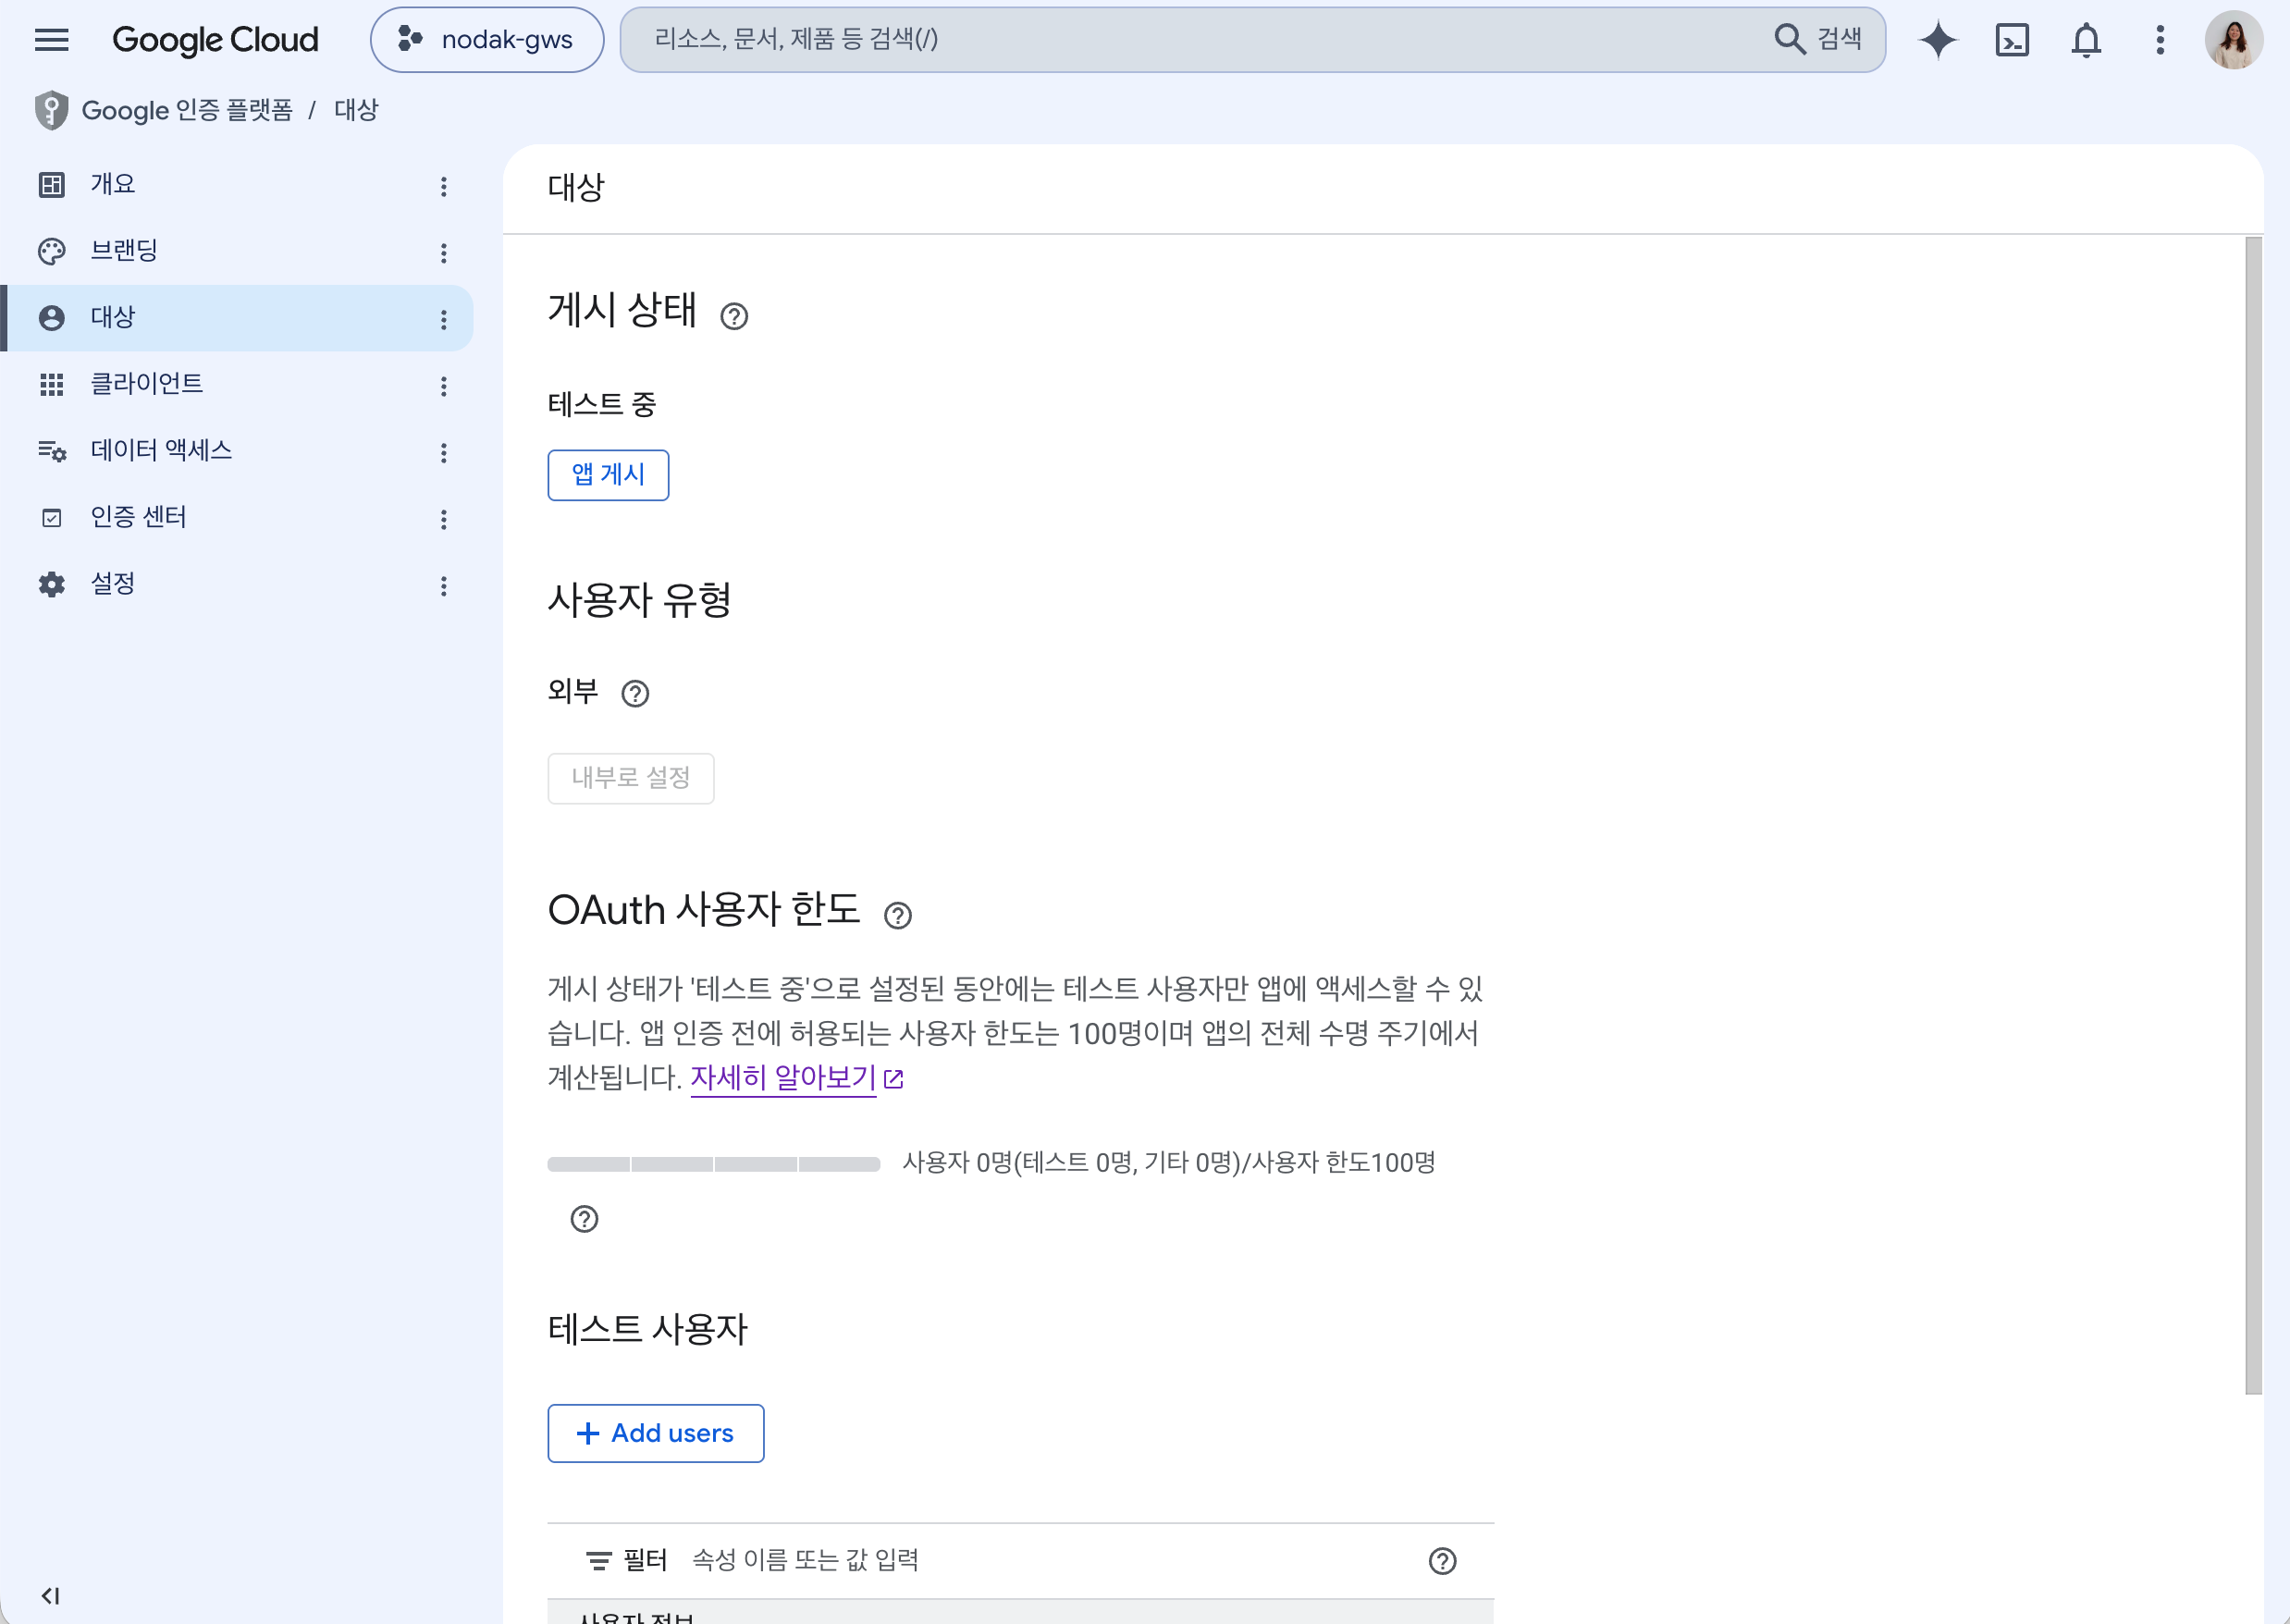Go to 브랜딩 in the sidebar
Viewport: 2290px width, 1624px height.
237,252
